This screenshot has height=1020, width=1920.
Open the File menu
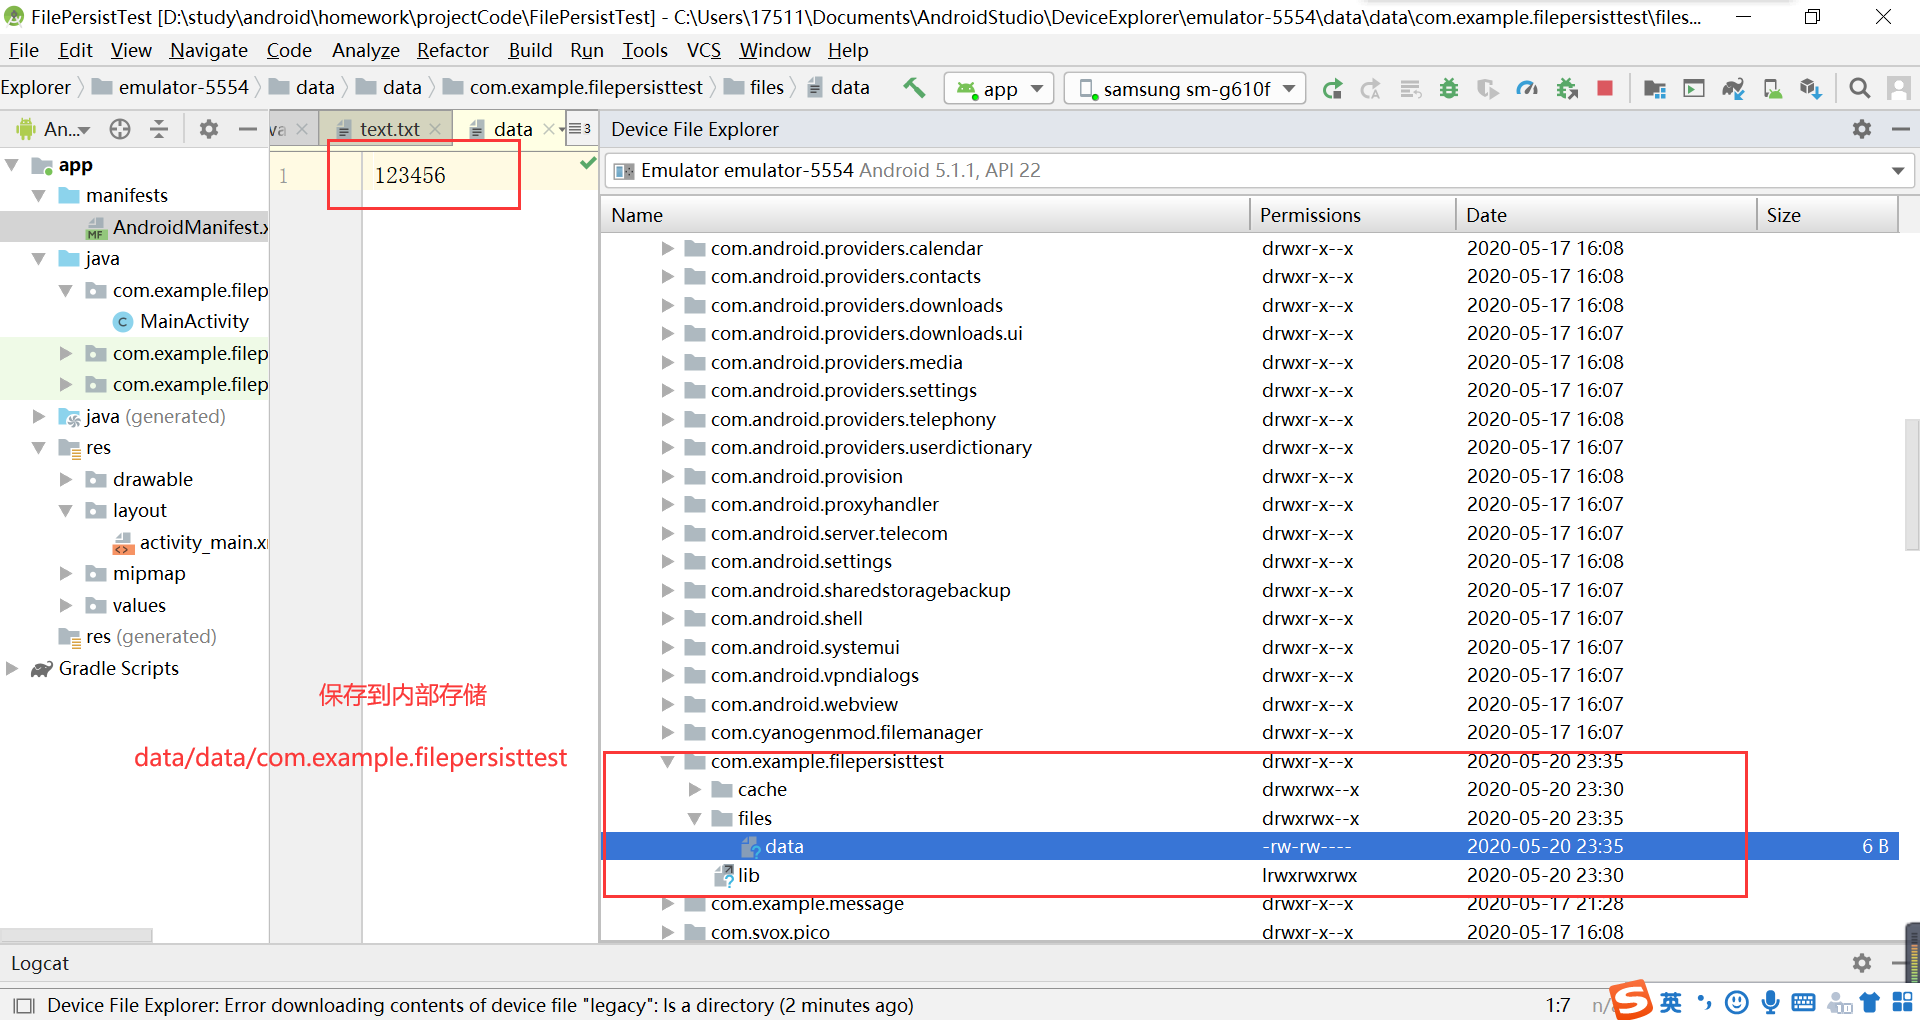click(x=24, y=50)
